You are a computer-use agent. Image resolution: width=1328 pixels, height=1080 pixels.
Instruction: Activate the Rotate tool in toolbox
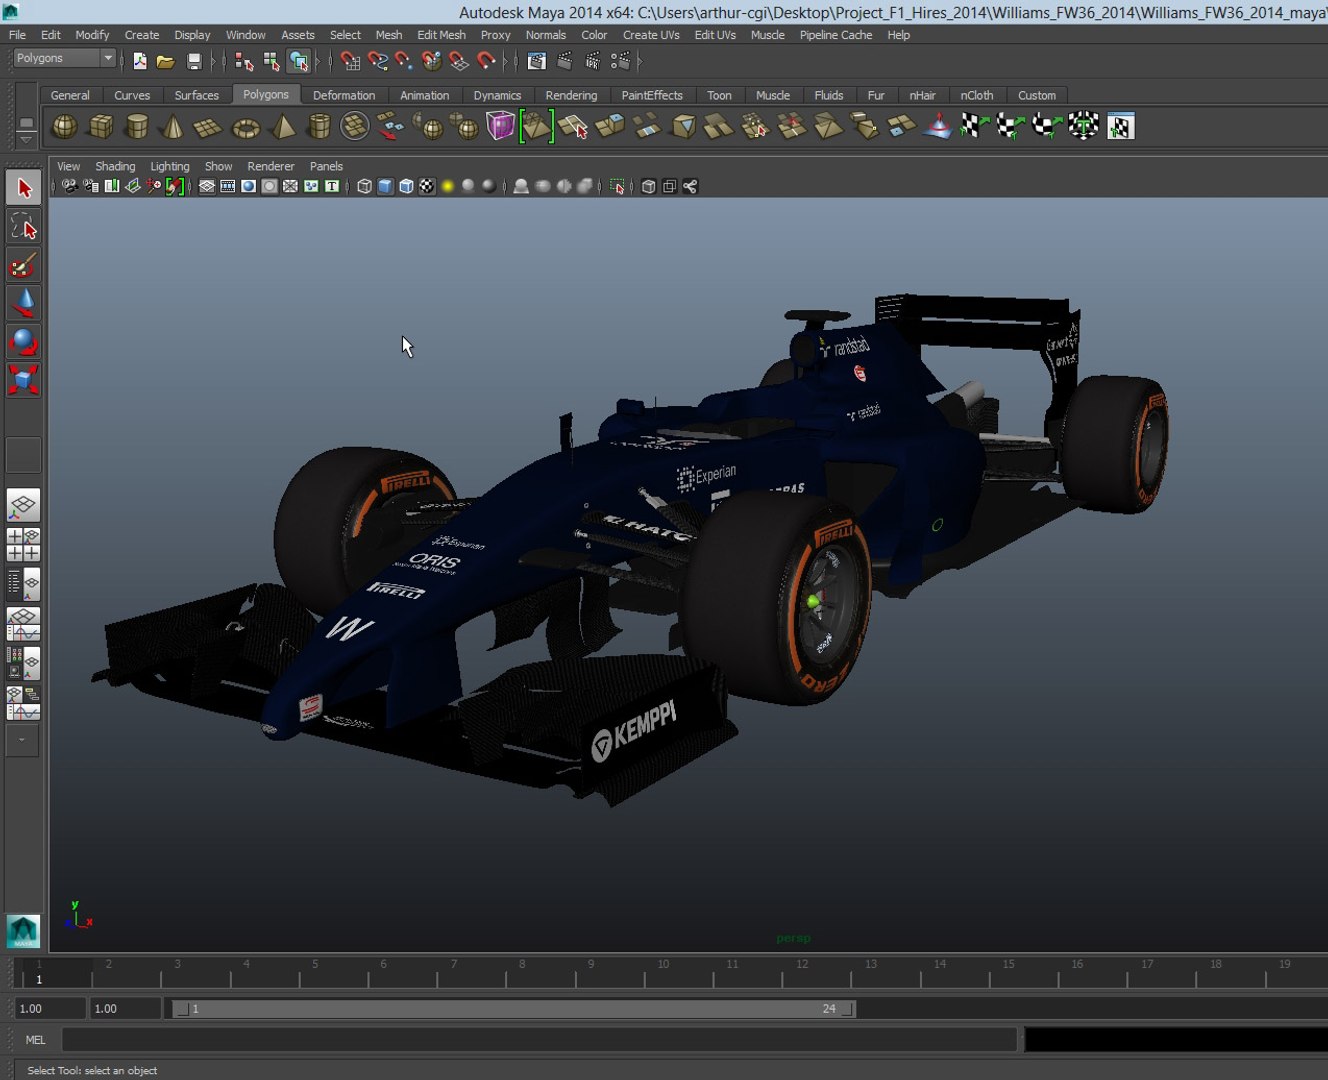point(23,342)
